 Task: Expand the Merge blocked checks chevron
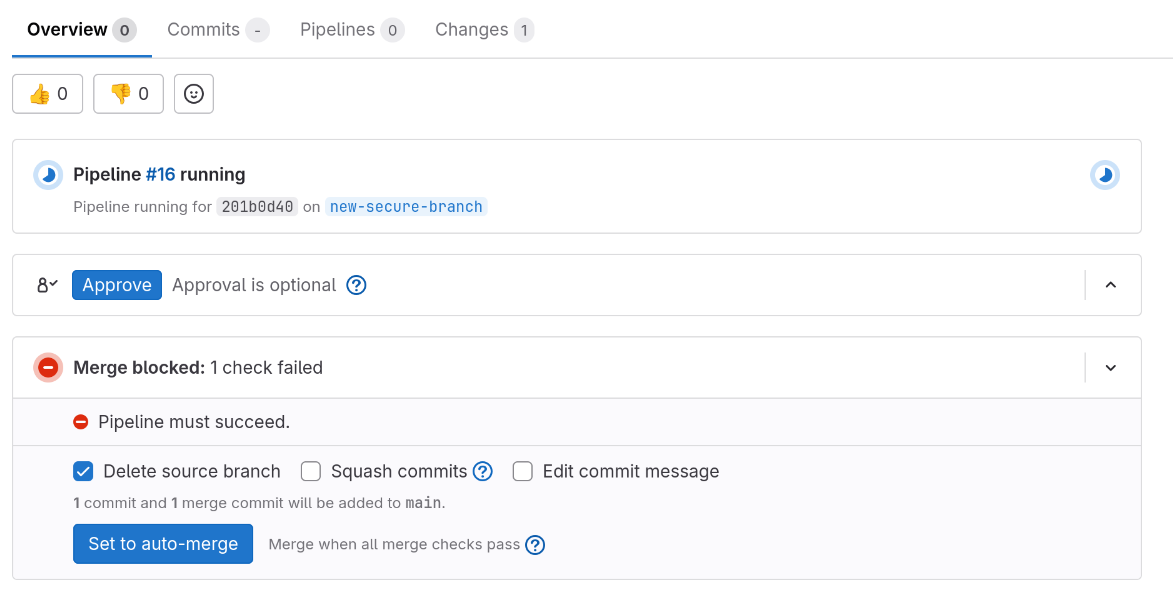1110,368
